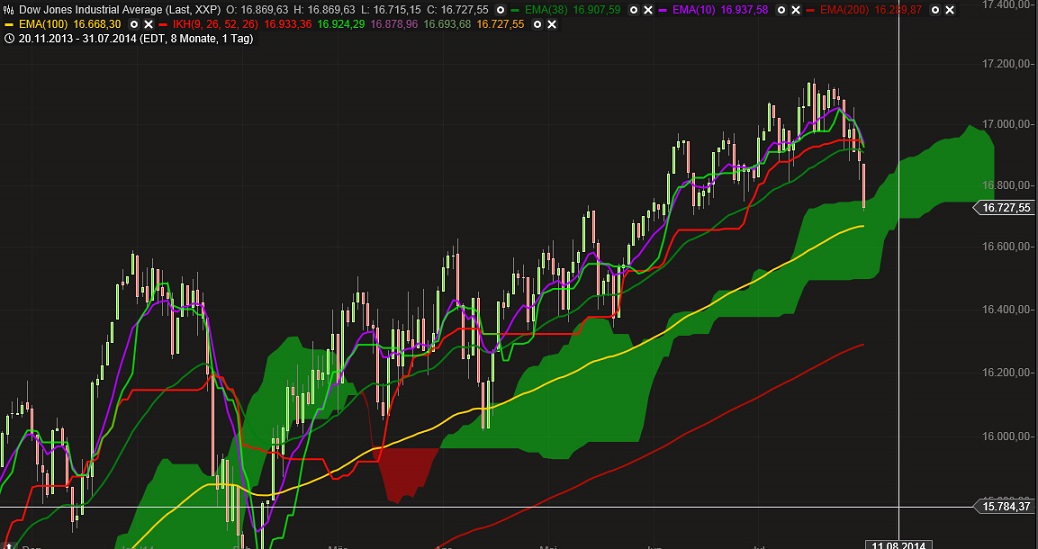Click EMA(100) value 16.668,30
1038x549 pixels.
[x=97, y=24]
